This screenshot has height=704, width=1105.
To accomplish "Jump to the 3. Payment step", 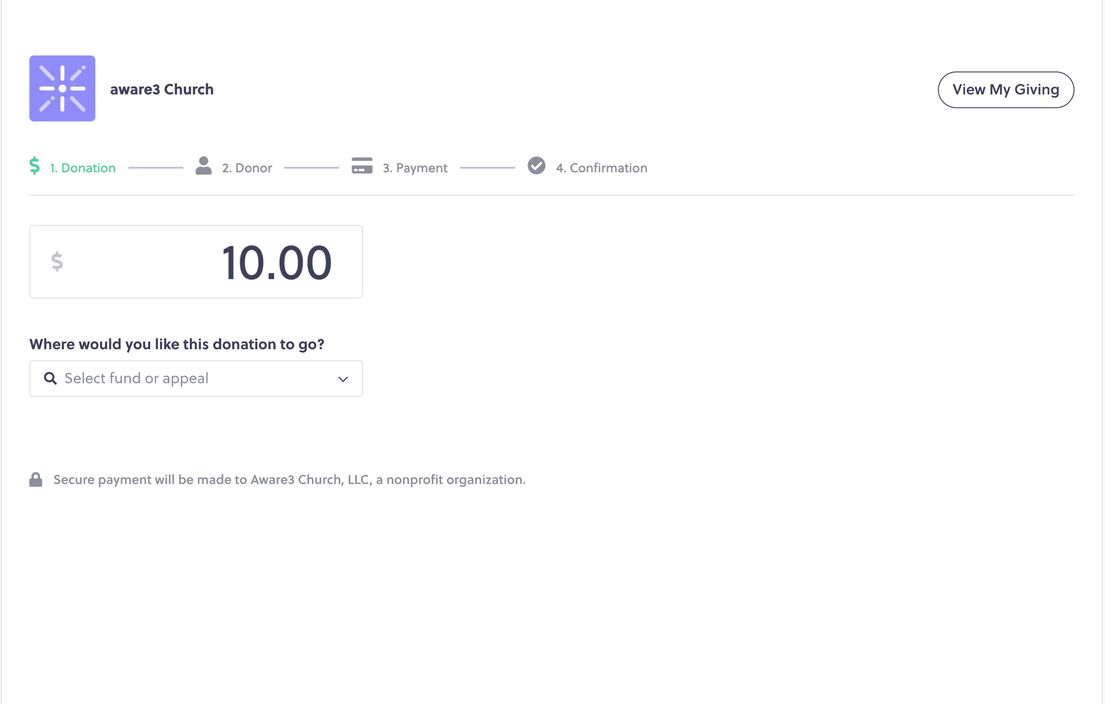I will coord(415,168).
